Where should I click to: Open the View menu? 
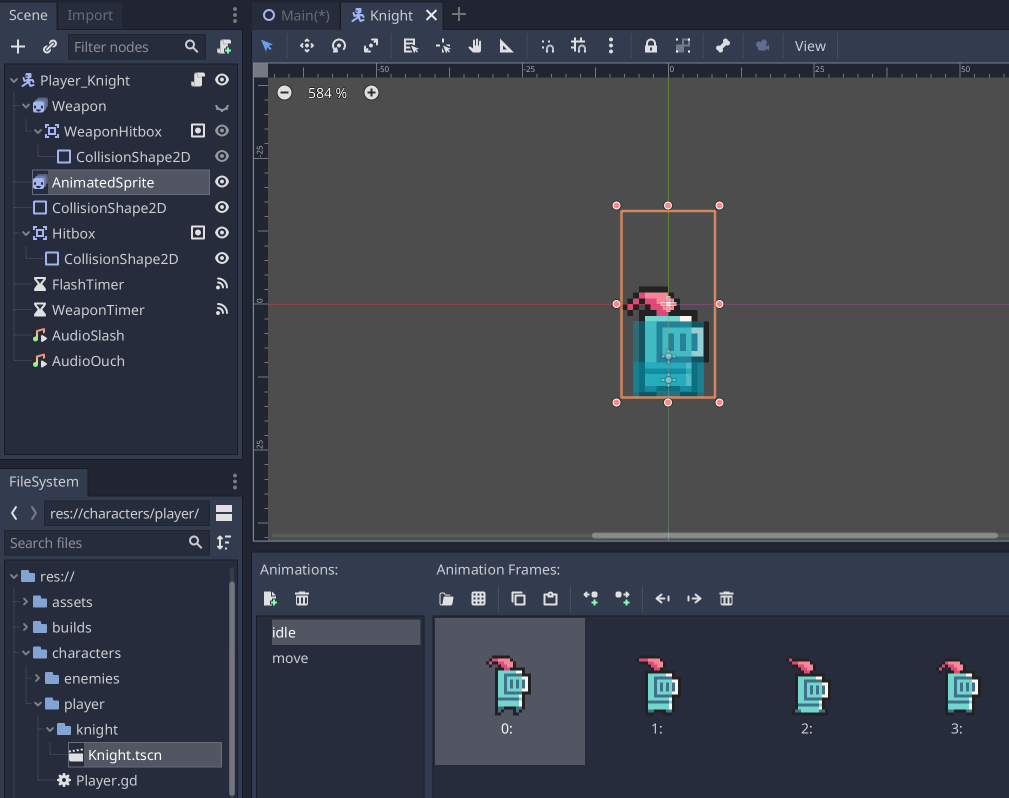810,46
